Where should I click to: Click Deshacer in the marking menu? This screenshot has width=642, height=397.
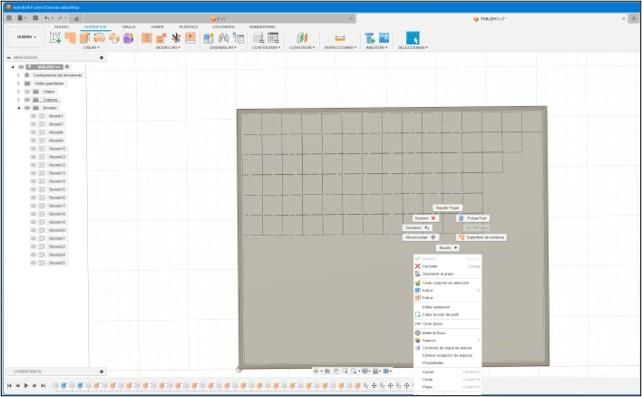coord(417,228)
